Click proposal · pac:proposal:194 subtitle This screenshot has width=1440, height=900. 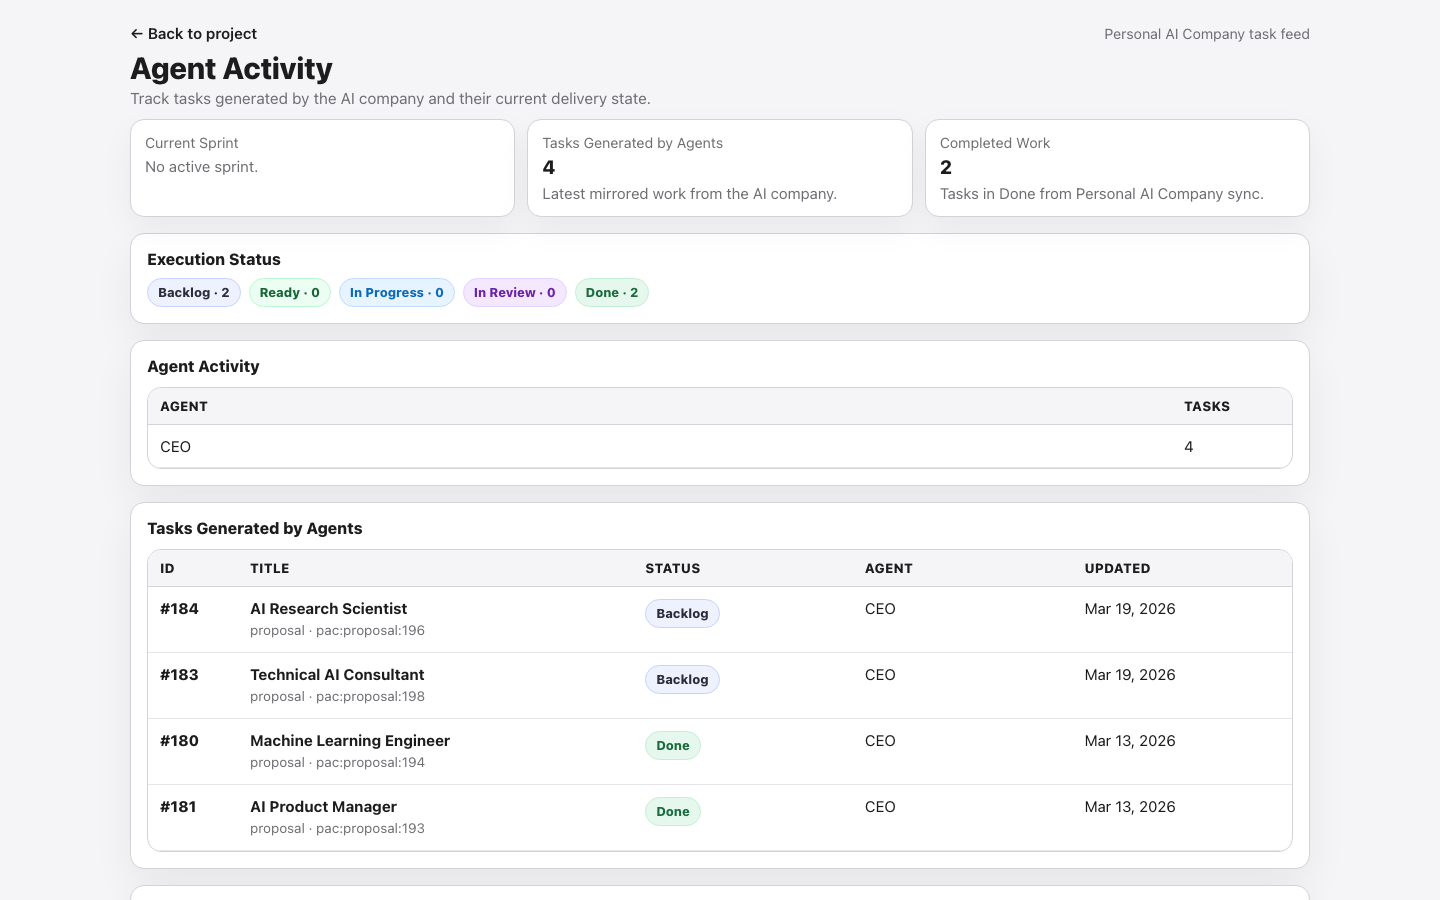tap(337, 763)
